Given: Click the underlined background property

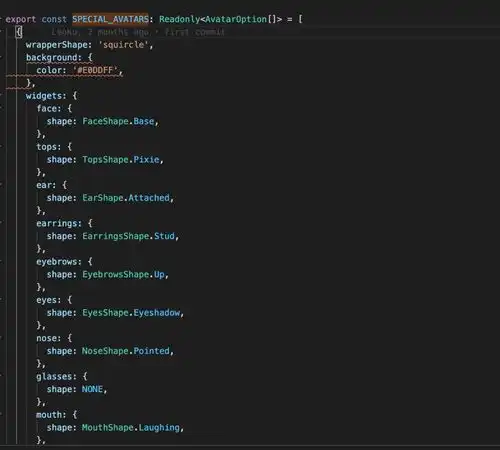Looking at the screenshot, I should pyautogui.click(x=52, y=57).
